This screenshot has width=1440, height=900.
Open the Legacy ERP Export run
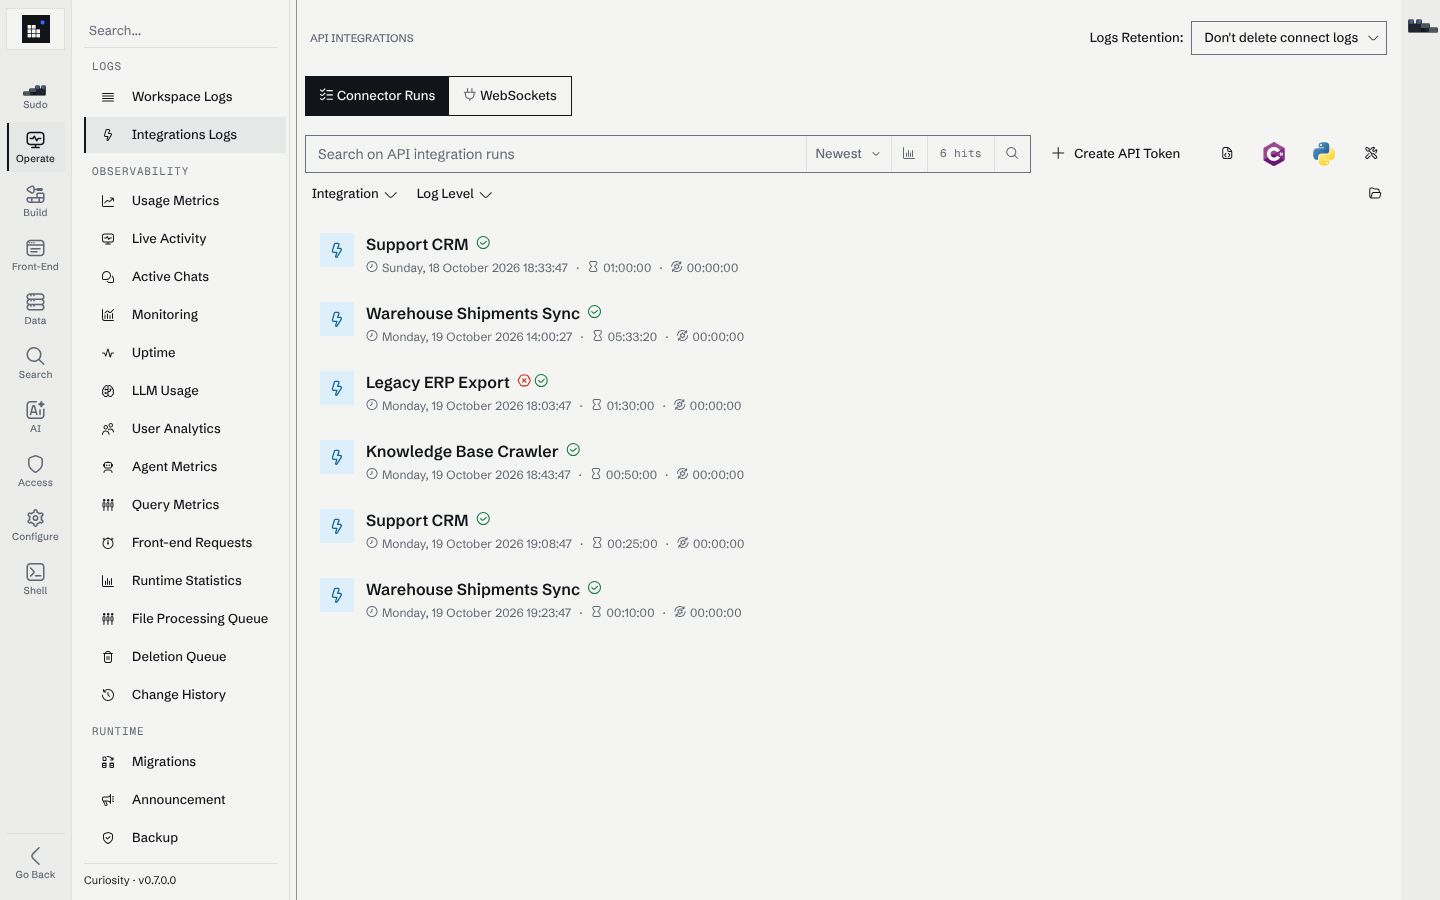tap(438, 383)
